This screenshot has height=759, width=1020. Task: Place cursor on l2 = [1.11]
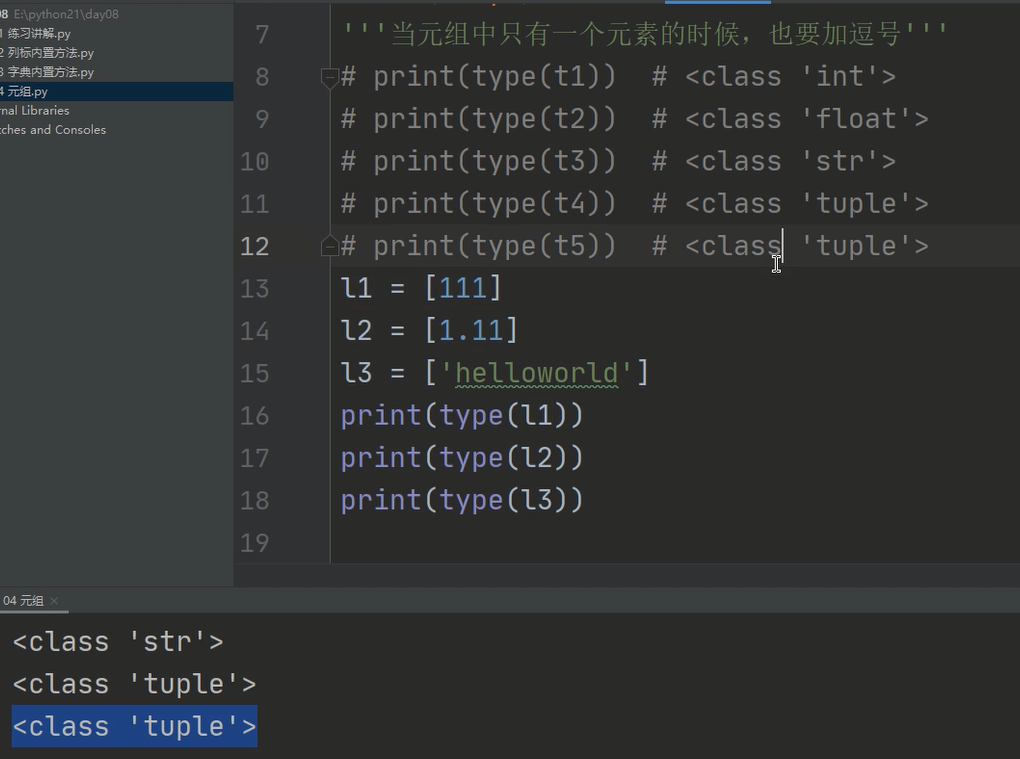pyautogui.click(x=429, y=330)
